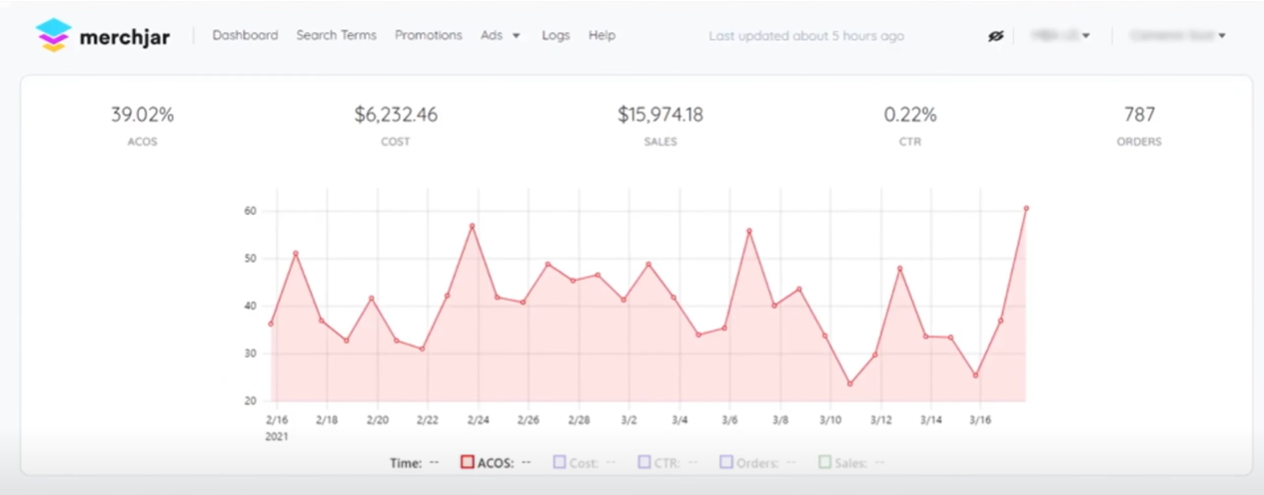This screenshot has width=1264, height=495.
Task: Enable the Cost series legend box
Action: coord(560,463)
